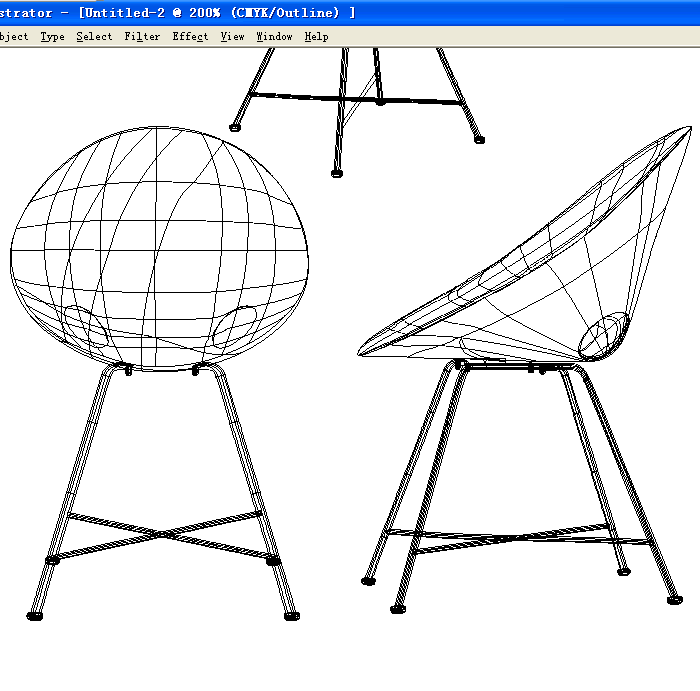Open the Type menu
This screenshot has height=691, width=700.
point(52,37)
